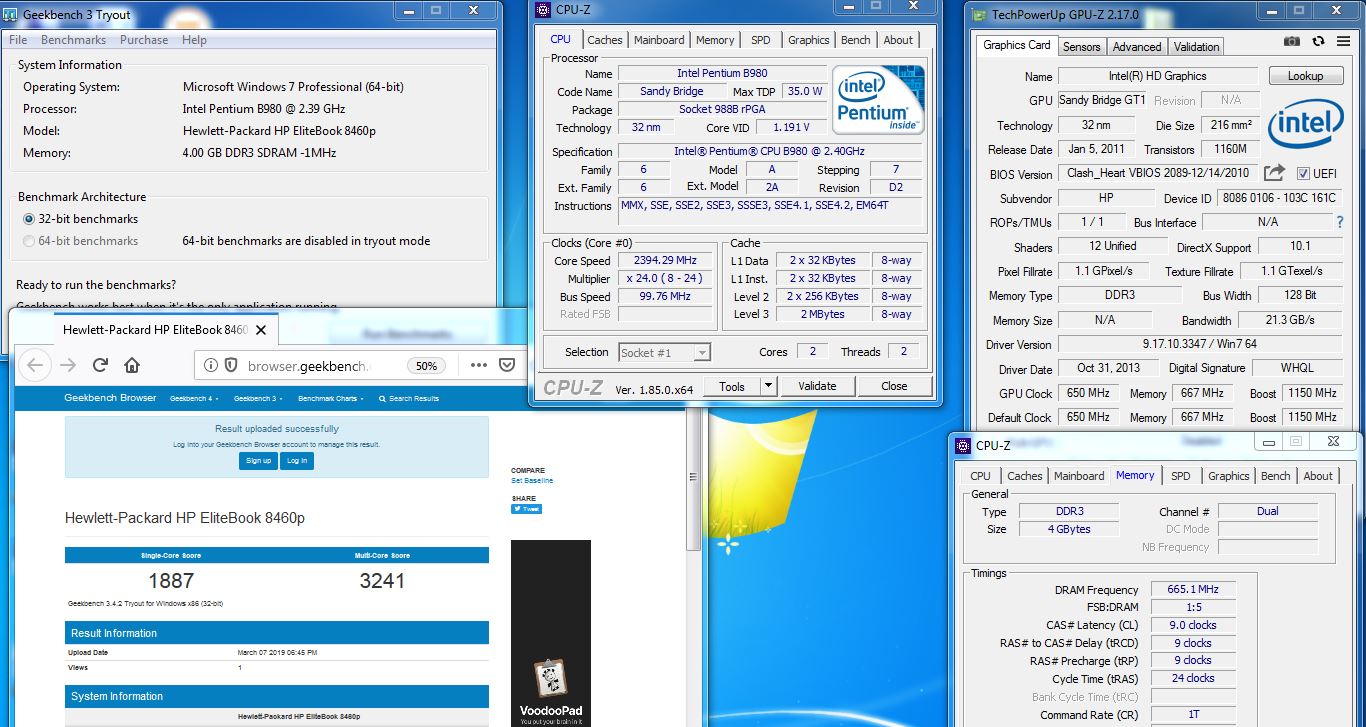
Task: Open the Socket #1 selection dropdown in CPU-Z
Action: click(x=664, y=352)
